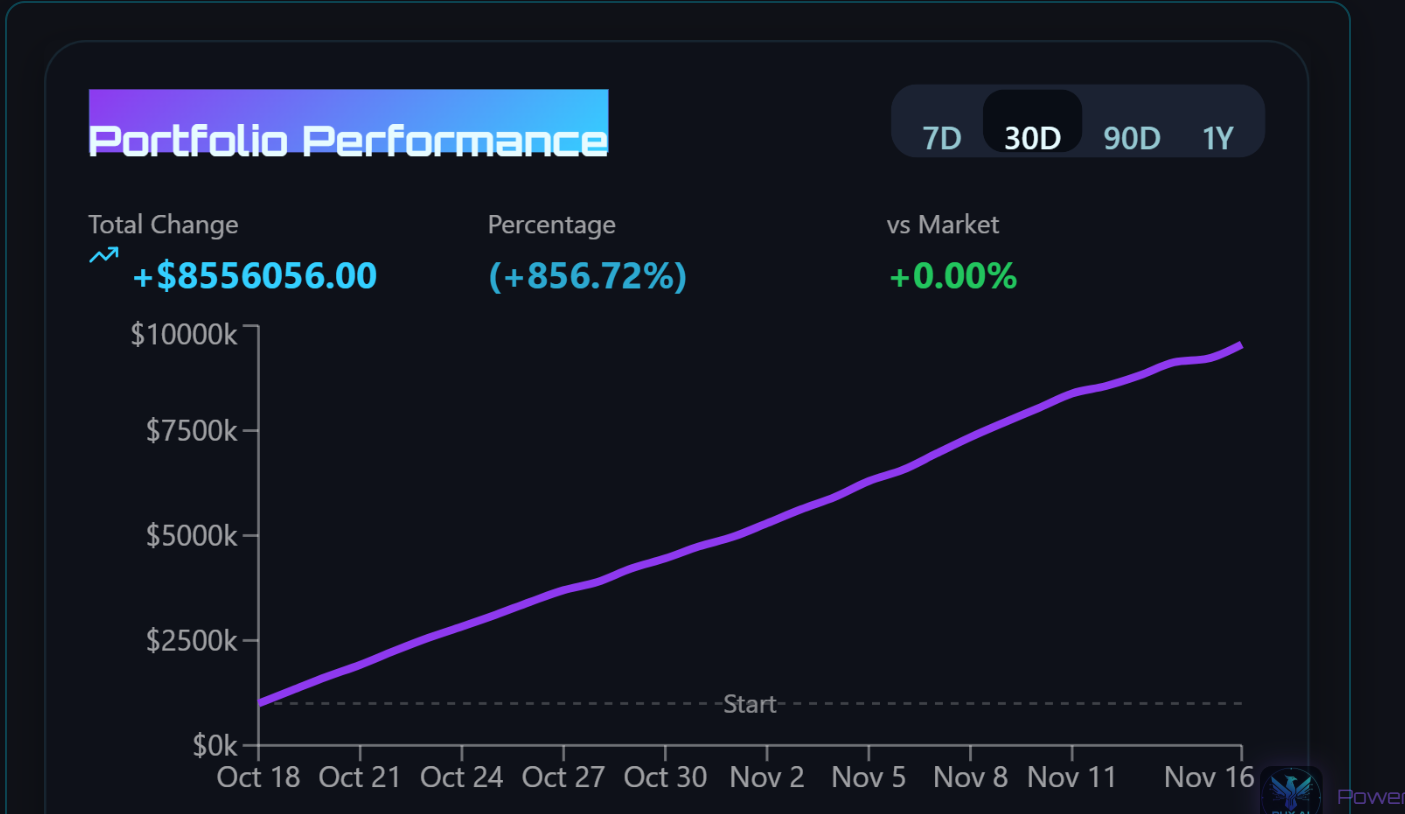The image size is (1405, 814).
Task: Click the 'Start' baseline label
Action: tap(750, 704)
